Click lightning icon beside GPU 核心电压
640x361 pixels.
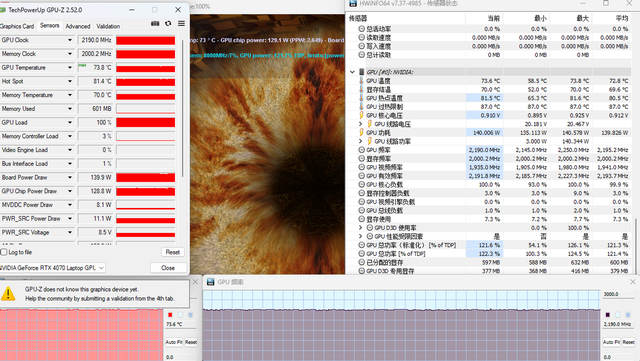pos(361,115)
